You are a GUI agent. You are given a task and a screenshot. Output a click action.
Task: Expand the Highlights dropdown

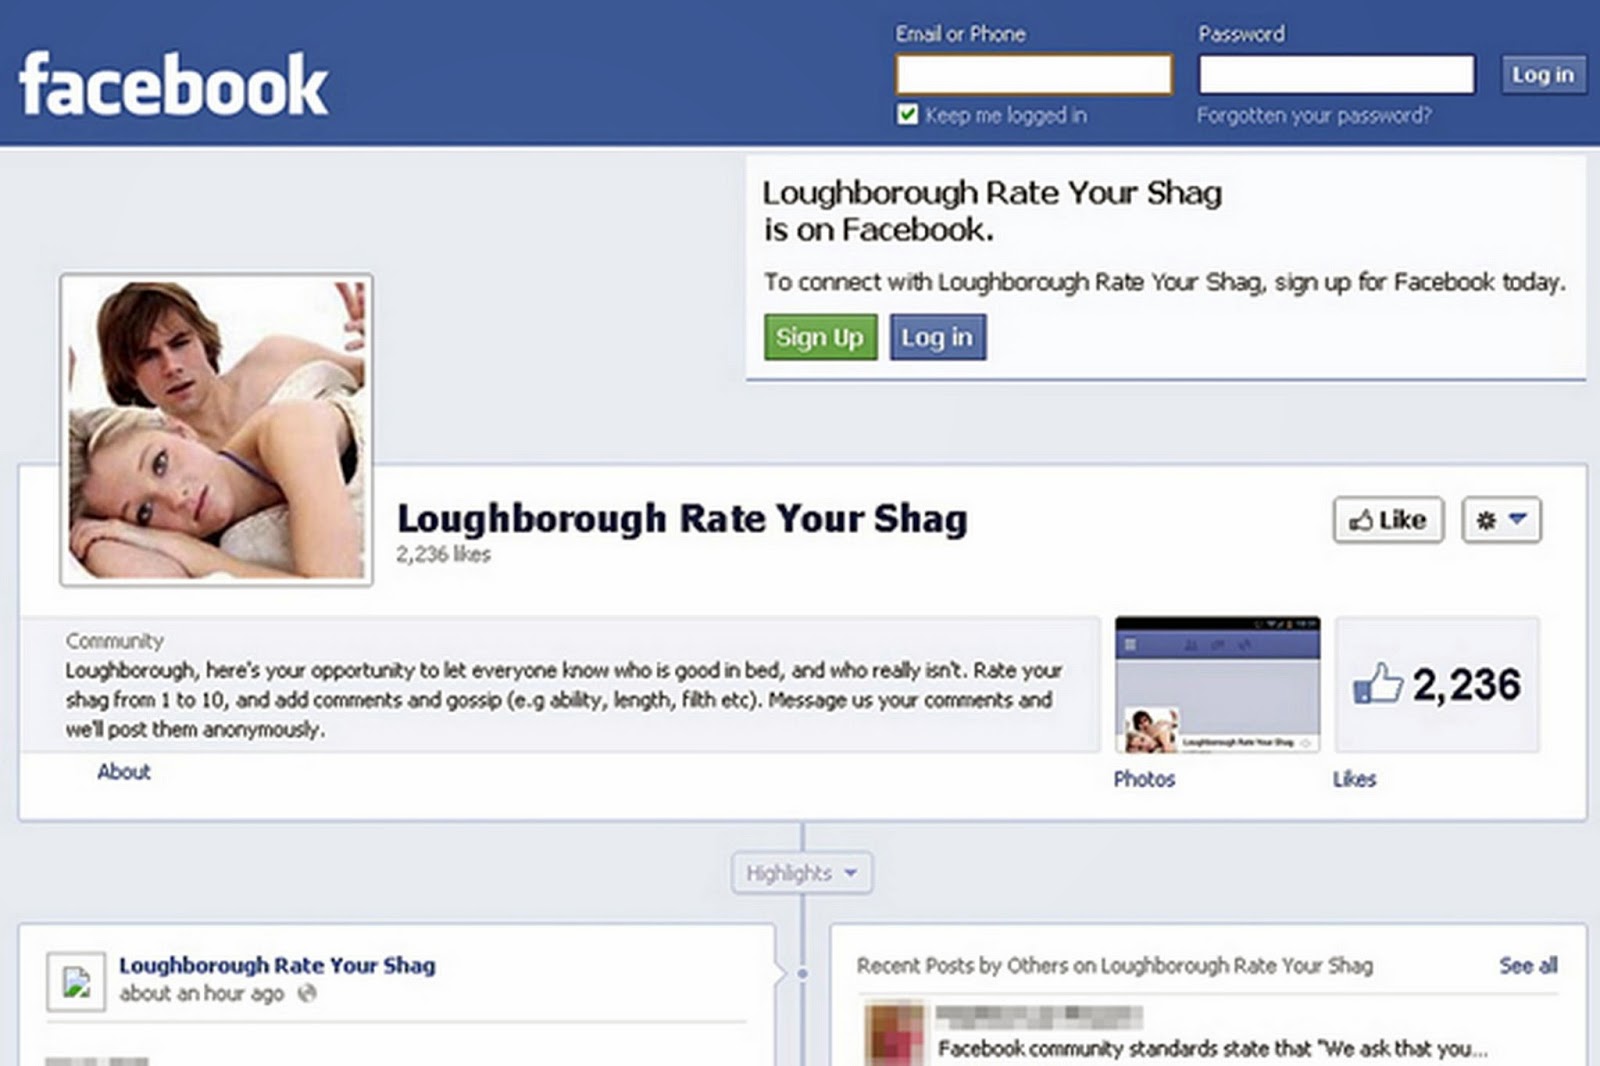802,873
